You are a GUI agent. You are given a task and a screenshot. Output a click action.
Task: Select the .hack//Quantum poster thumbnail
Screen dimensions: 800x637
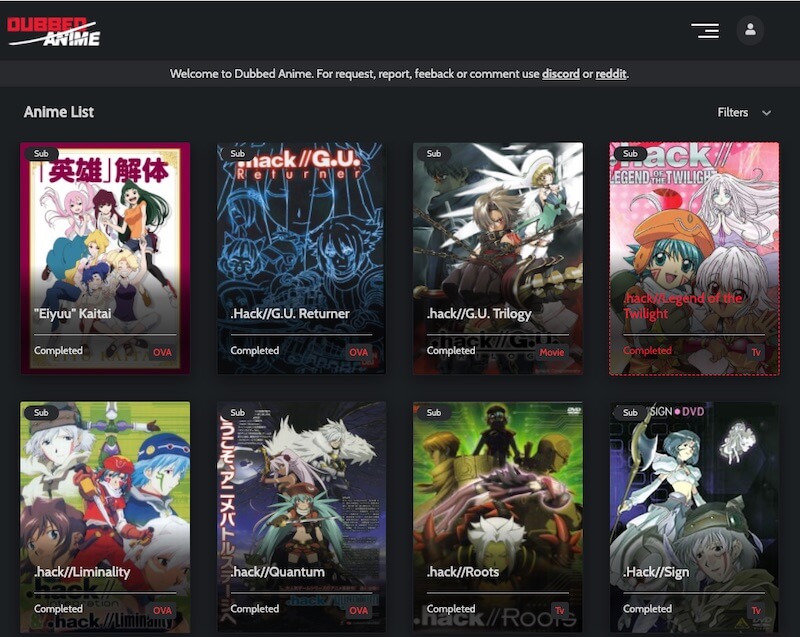pos(302,517)
